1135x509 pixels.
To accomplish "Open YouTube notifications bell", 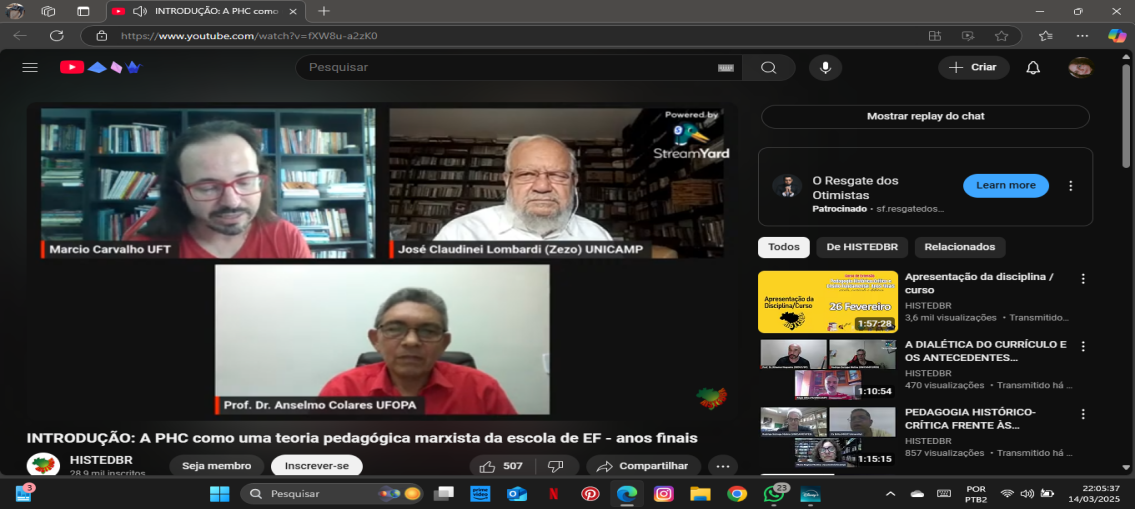I will click(x=1033, y=67).
